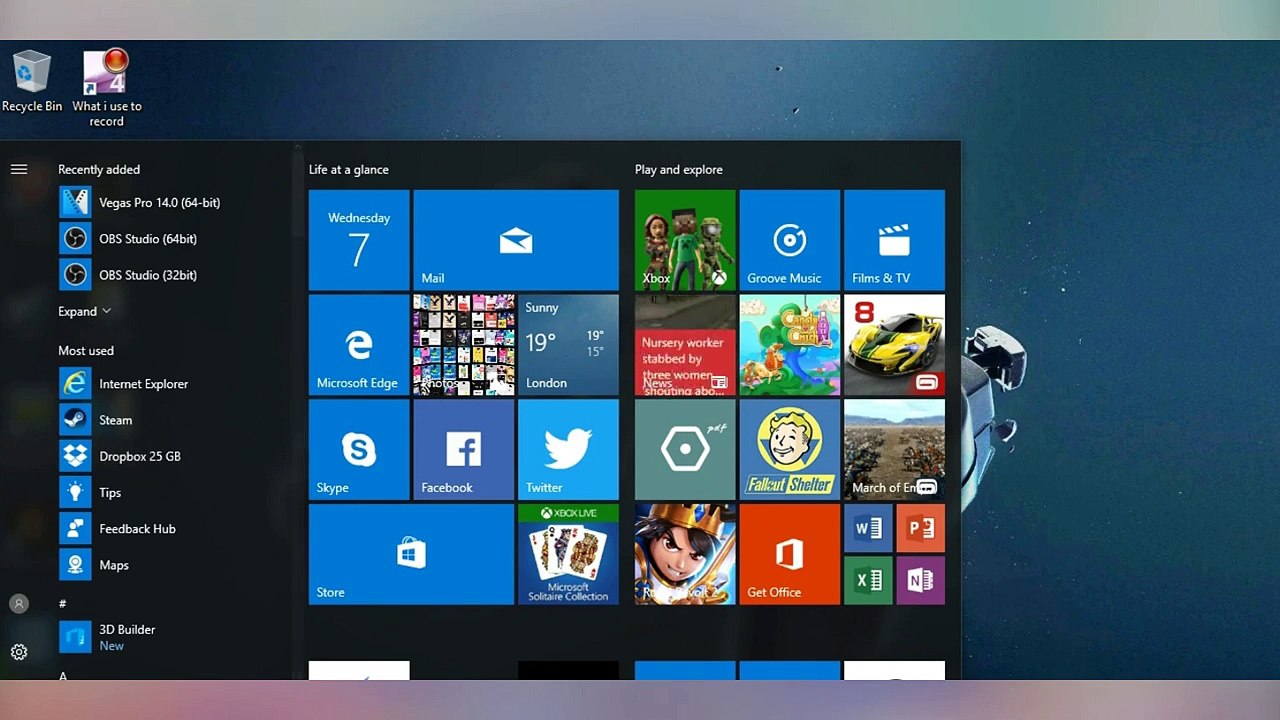Open the Weather tile for London

click(x=568, y=345)
